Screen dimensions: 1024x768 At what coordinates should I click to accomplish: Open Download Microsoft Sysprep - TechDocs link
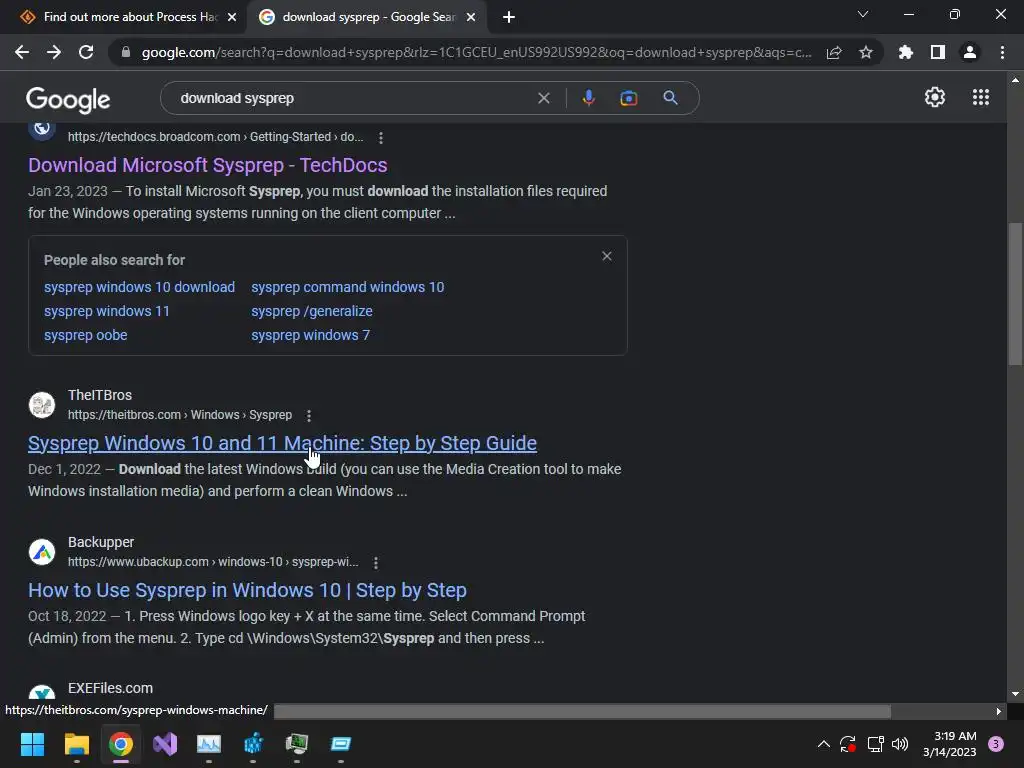pyautogui.click(x=208, y=165)
